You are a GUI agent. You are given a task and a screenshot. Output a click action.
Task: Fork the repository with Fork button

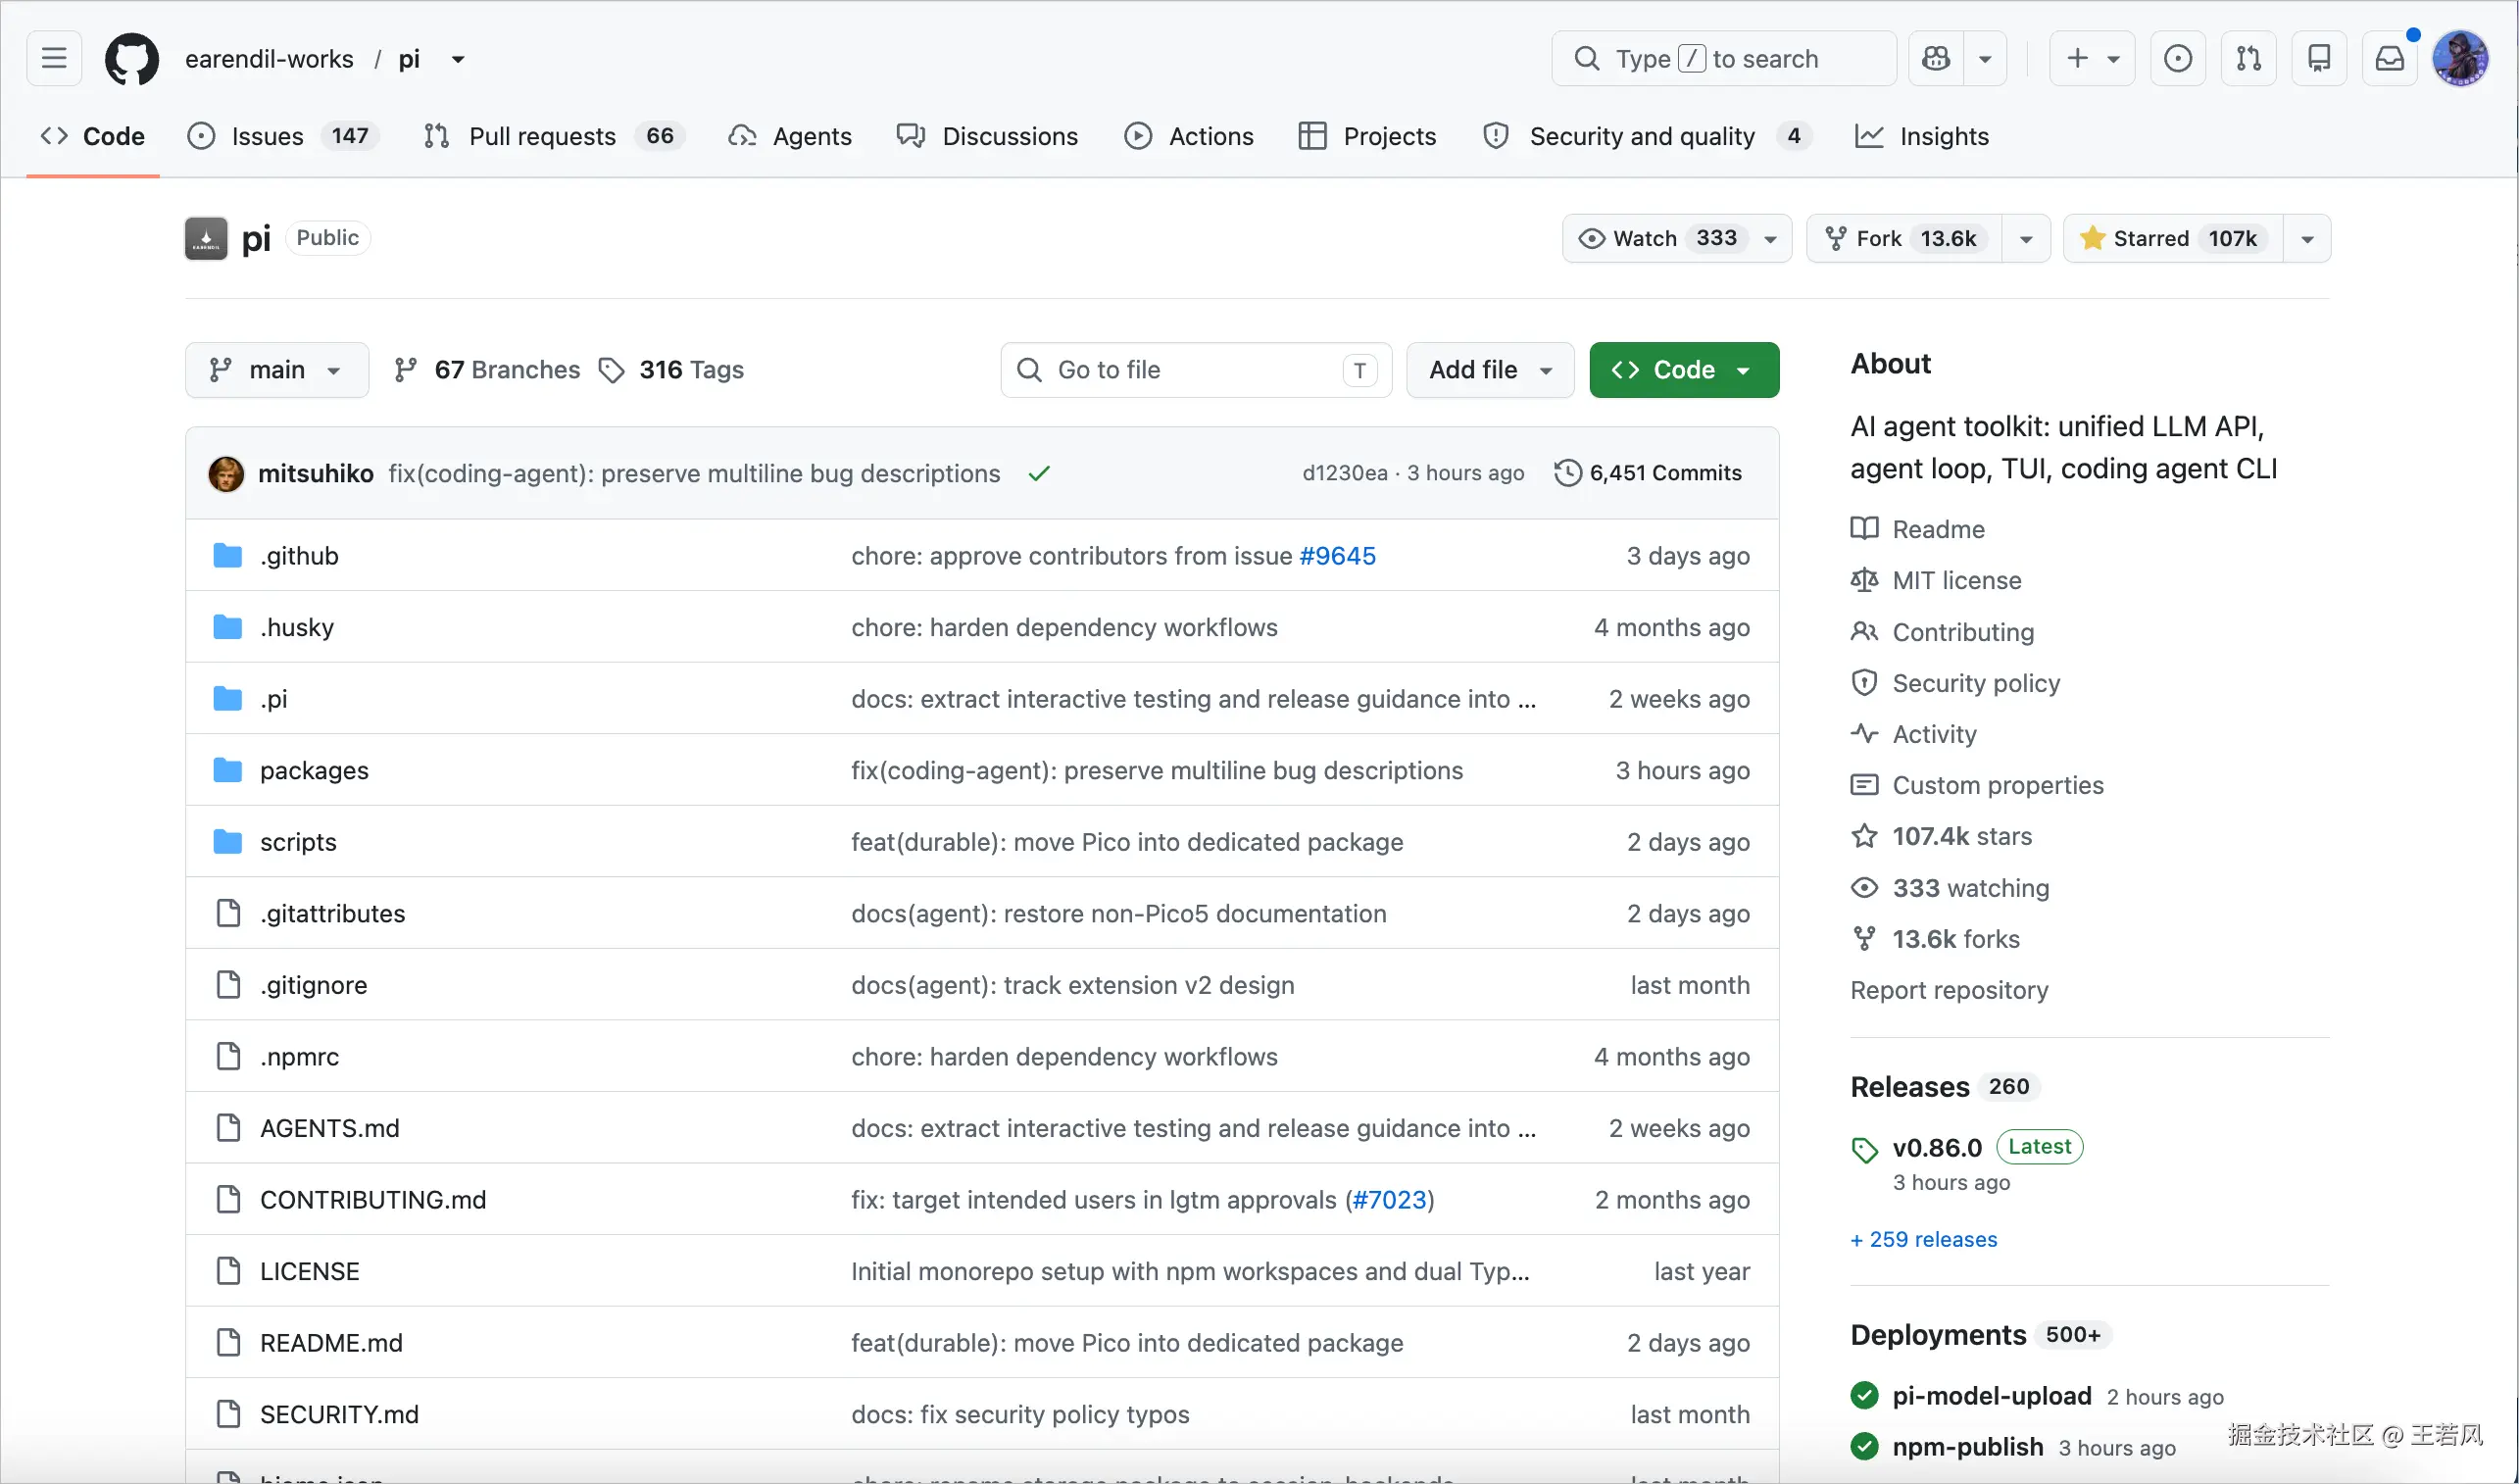tap(1904, 238)
